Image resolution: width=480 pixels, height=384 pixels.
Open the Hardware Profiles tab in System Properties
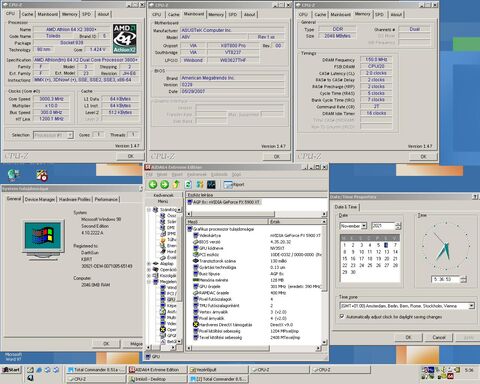click(x=75, y=199)
